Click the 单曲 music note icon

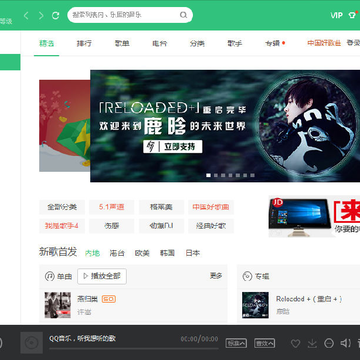click(x=50, y=276)
